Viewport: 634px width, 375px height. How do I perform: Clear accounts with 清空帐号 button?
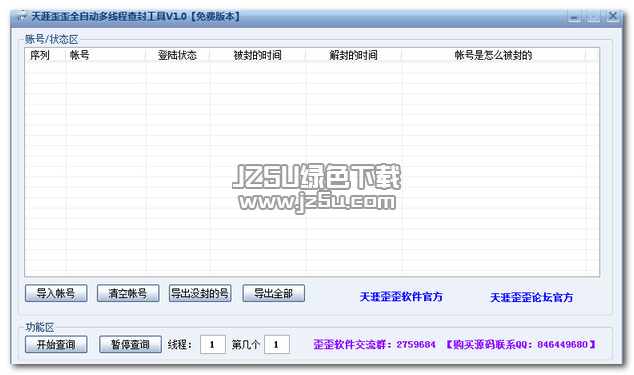pos(128,293)
